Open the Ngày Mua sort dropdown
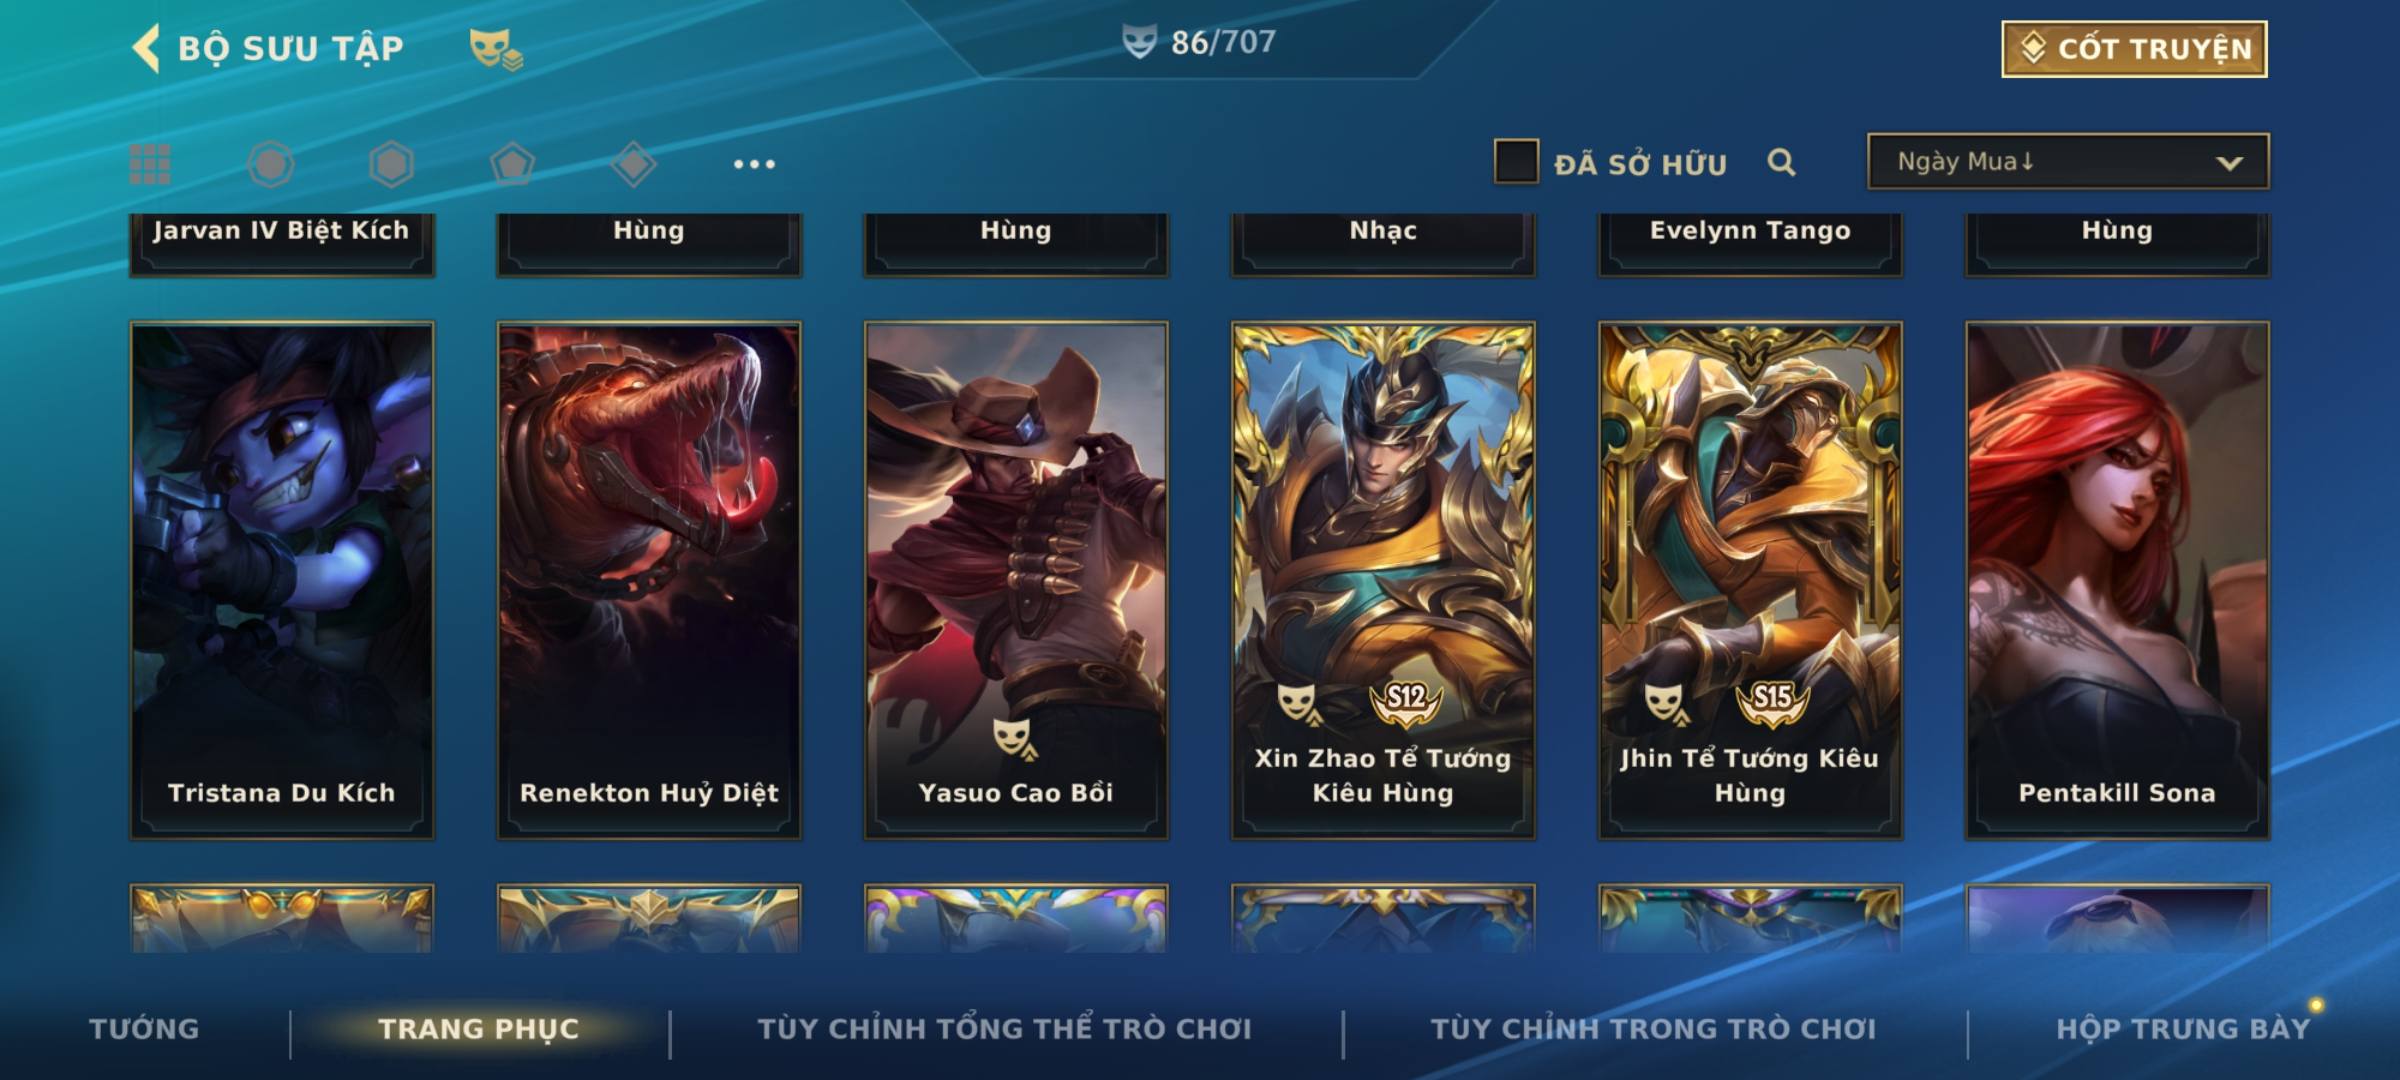Viewport: 2400px width, 1080px height. [2068, 161]
